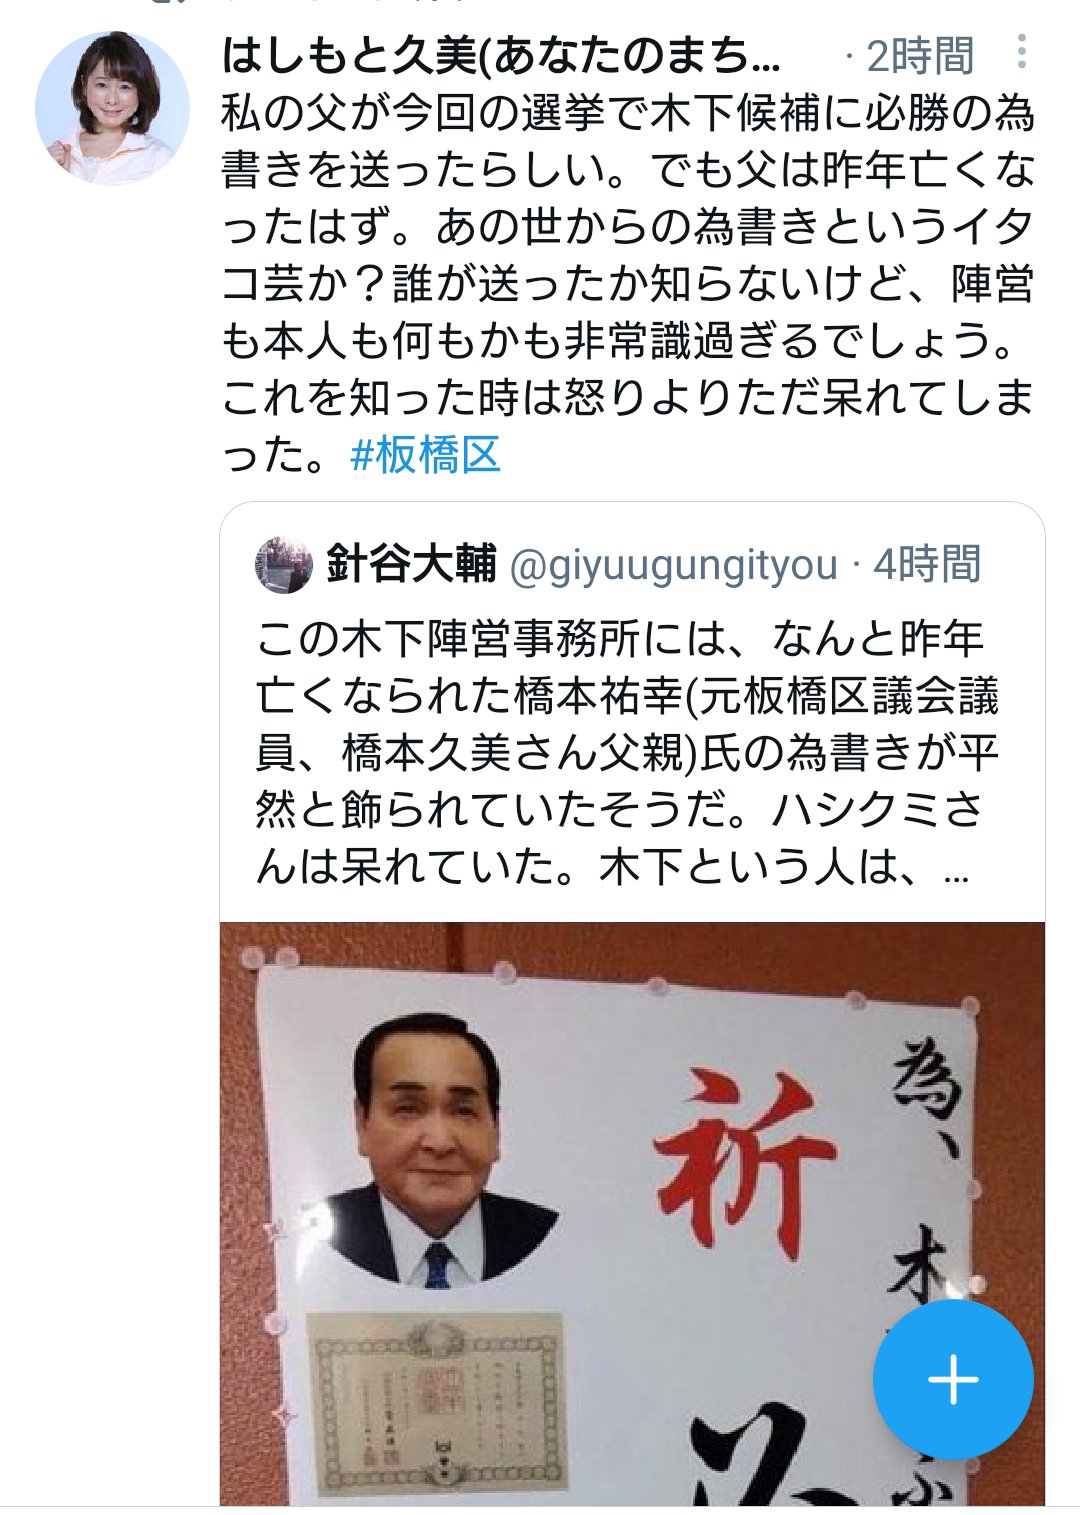Open はしもと久美 display name

click(x=501, y=55)
